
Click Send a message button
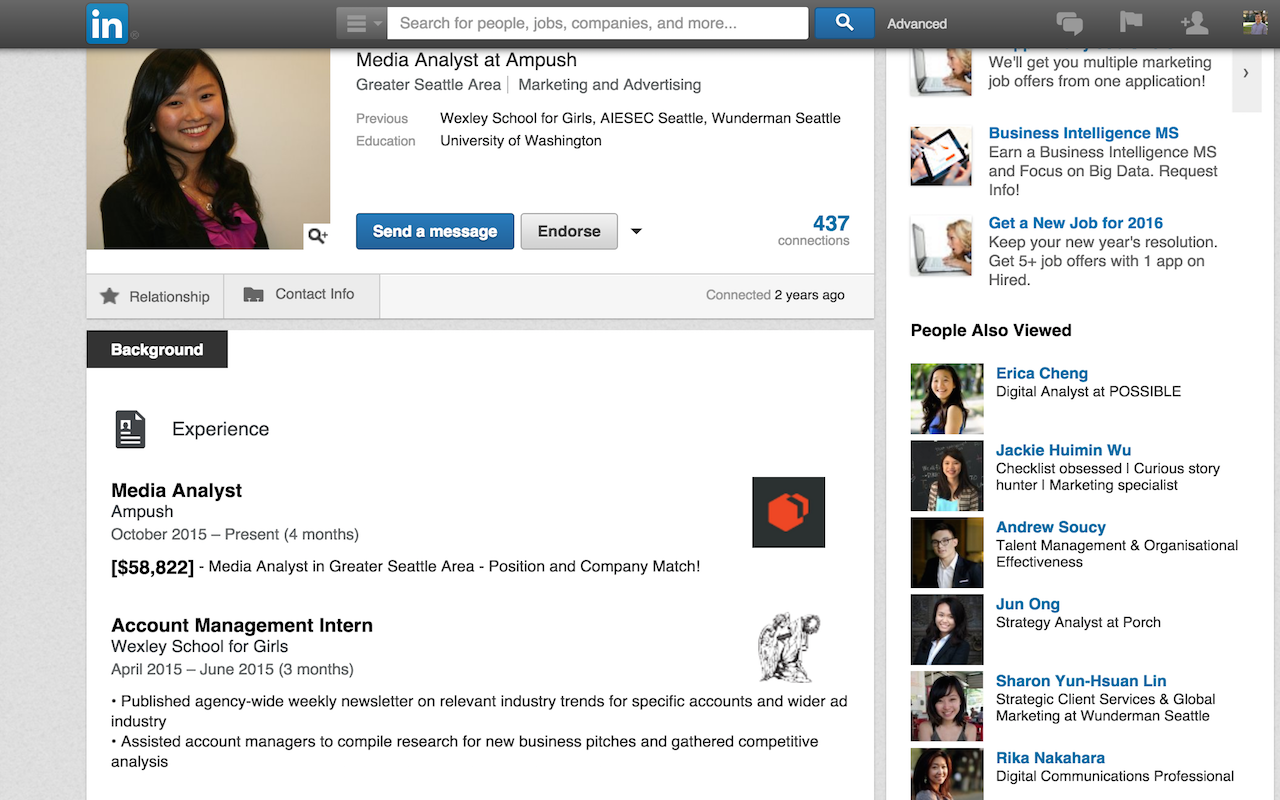pyautogui.click(x=435, y=231)
